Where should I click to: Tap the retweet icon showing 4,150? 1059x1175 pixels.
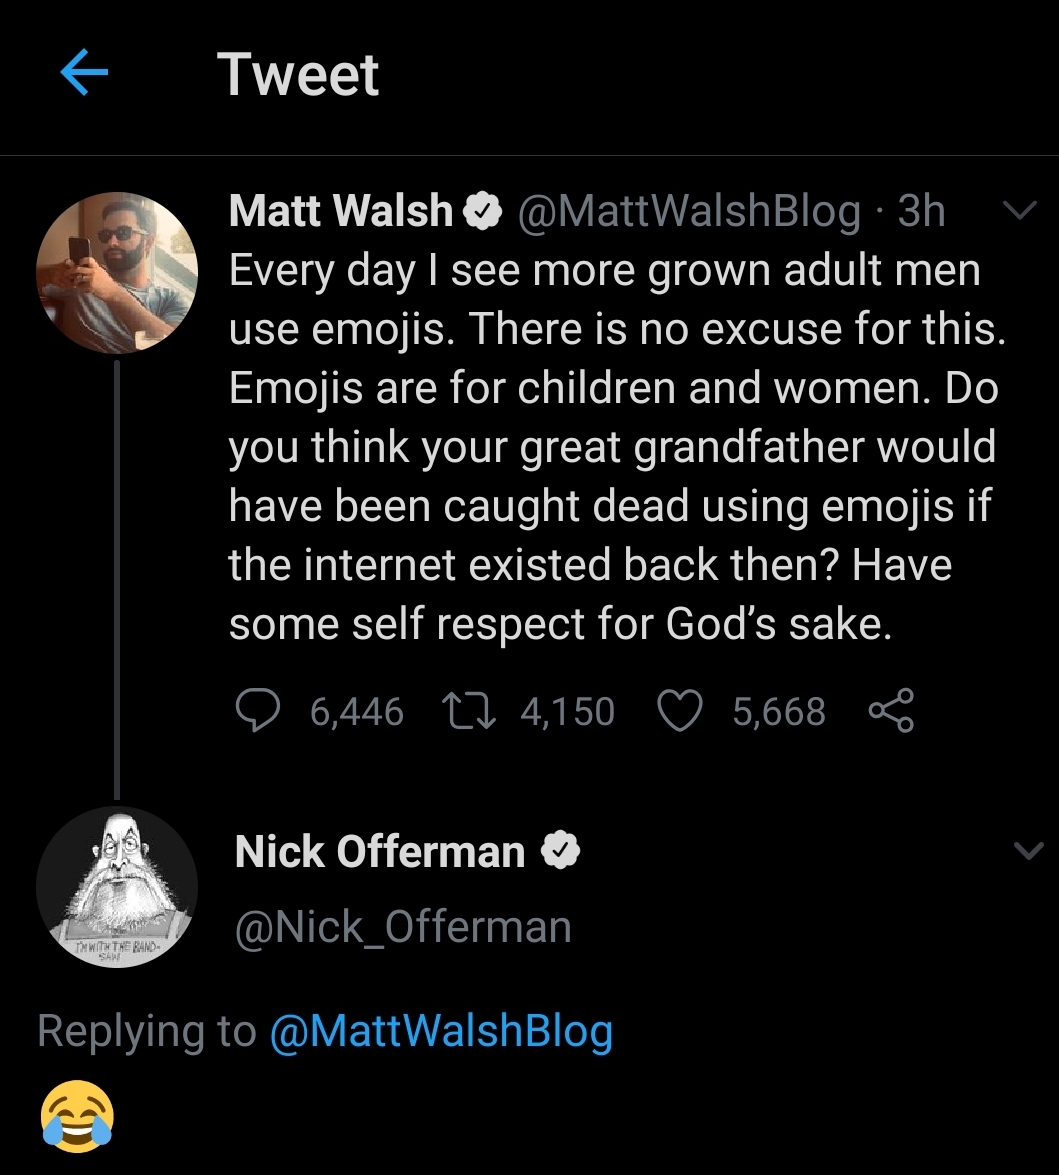(466, 711)
